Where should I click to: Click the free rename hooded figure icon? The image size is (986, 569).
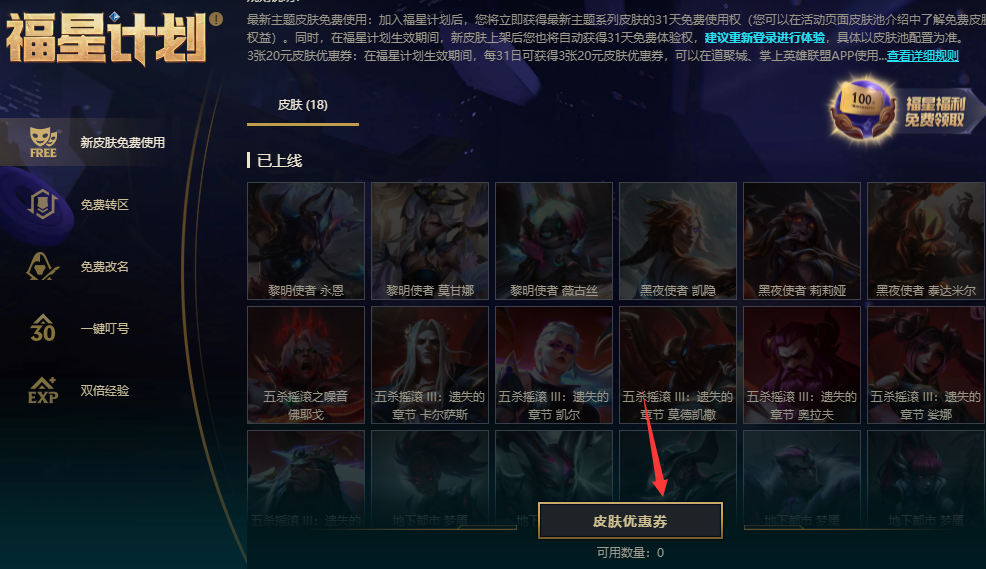[42, 266]
